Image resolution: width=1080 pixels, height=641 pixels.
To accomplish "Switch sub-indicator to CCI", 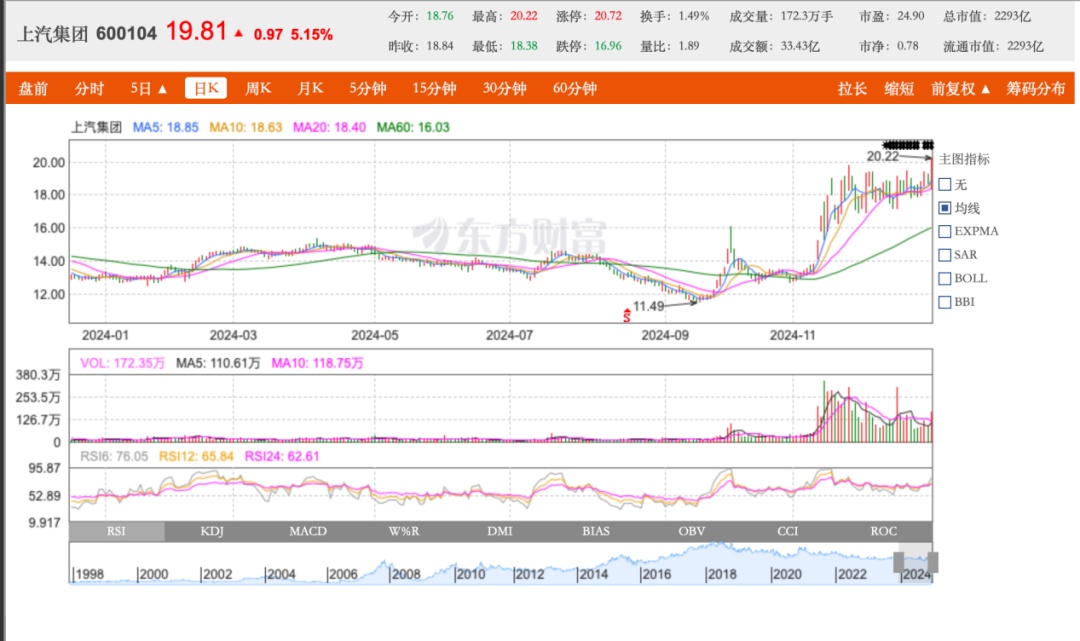I will (787, 531).
